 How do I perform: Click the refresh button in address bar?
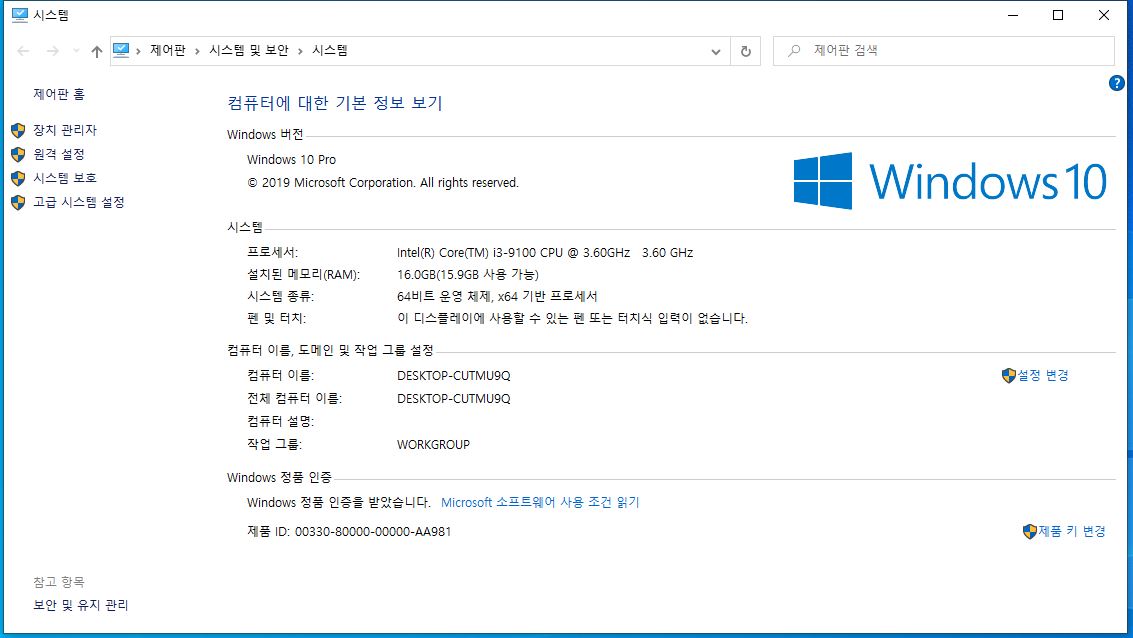pyautogui.click(x=746, y=51)
